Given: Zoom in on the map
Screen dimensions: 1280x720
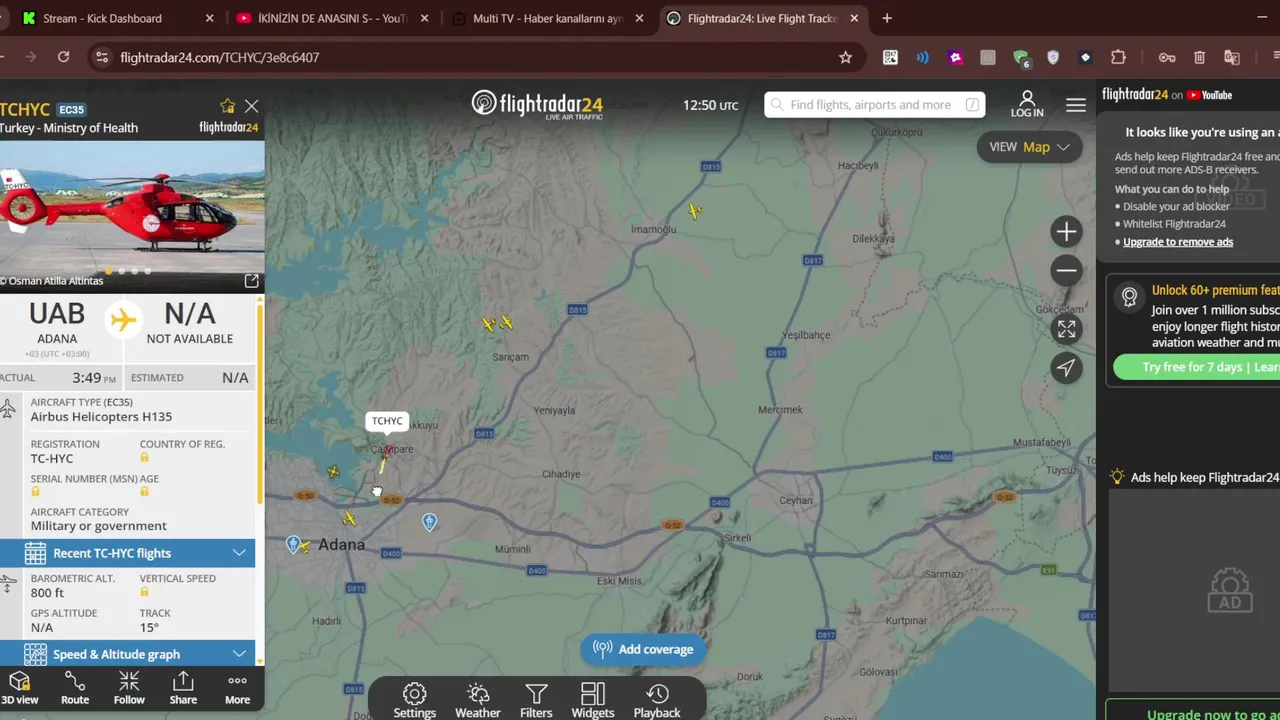Looking at the screenshot, I should [1066, 232].
